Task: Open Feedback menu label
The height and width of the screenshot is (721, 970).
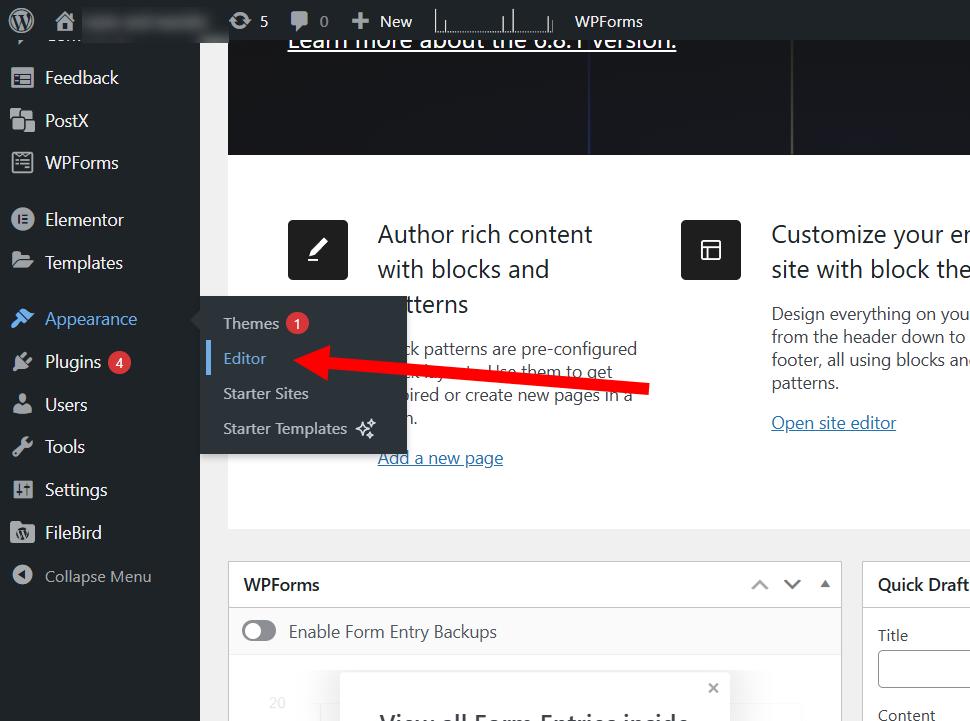Action: click(82, 78)
